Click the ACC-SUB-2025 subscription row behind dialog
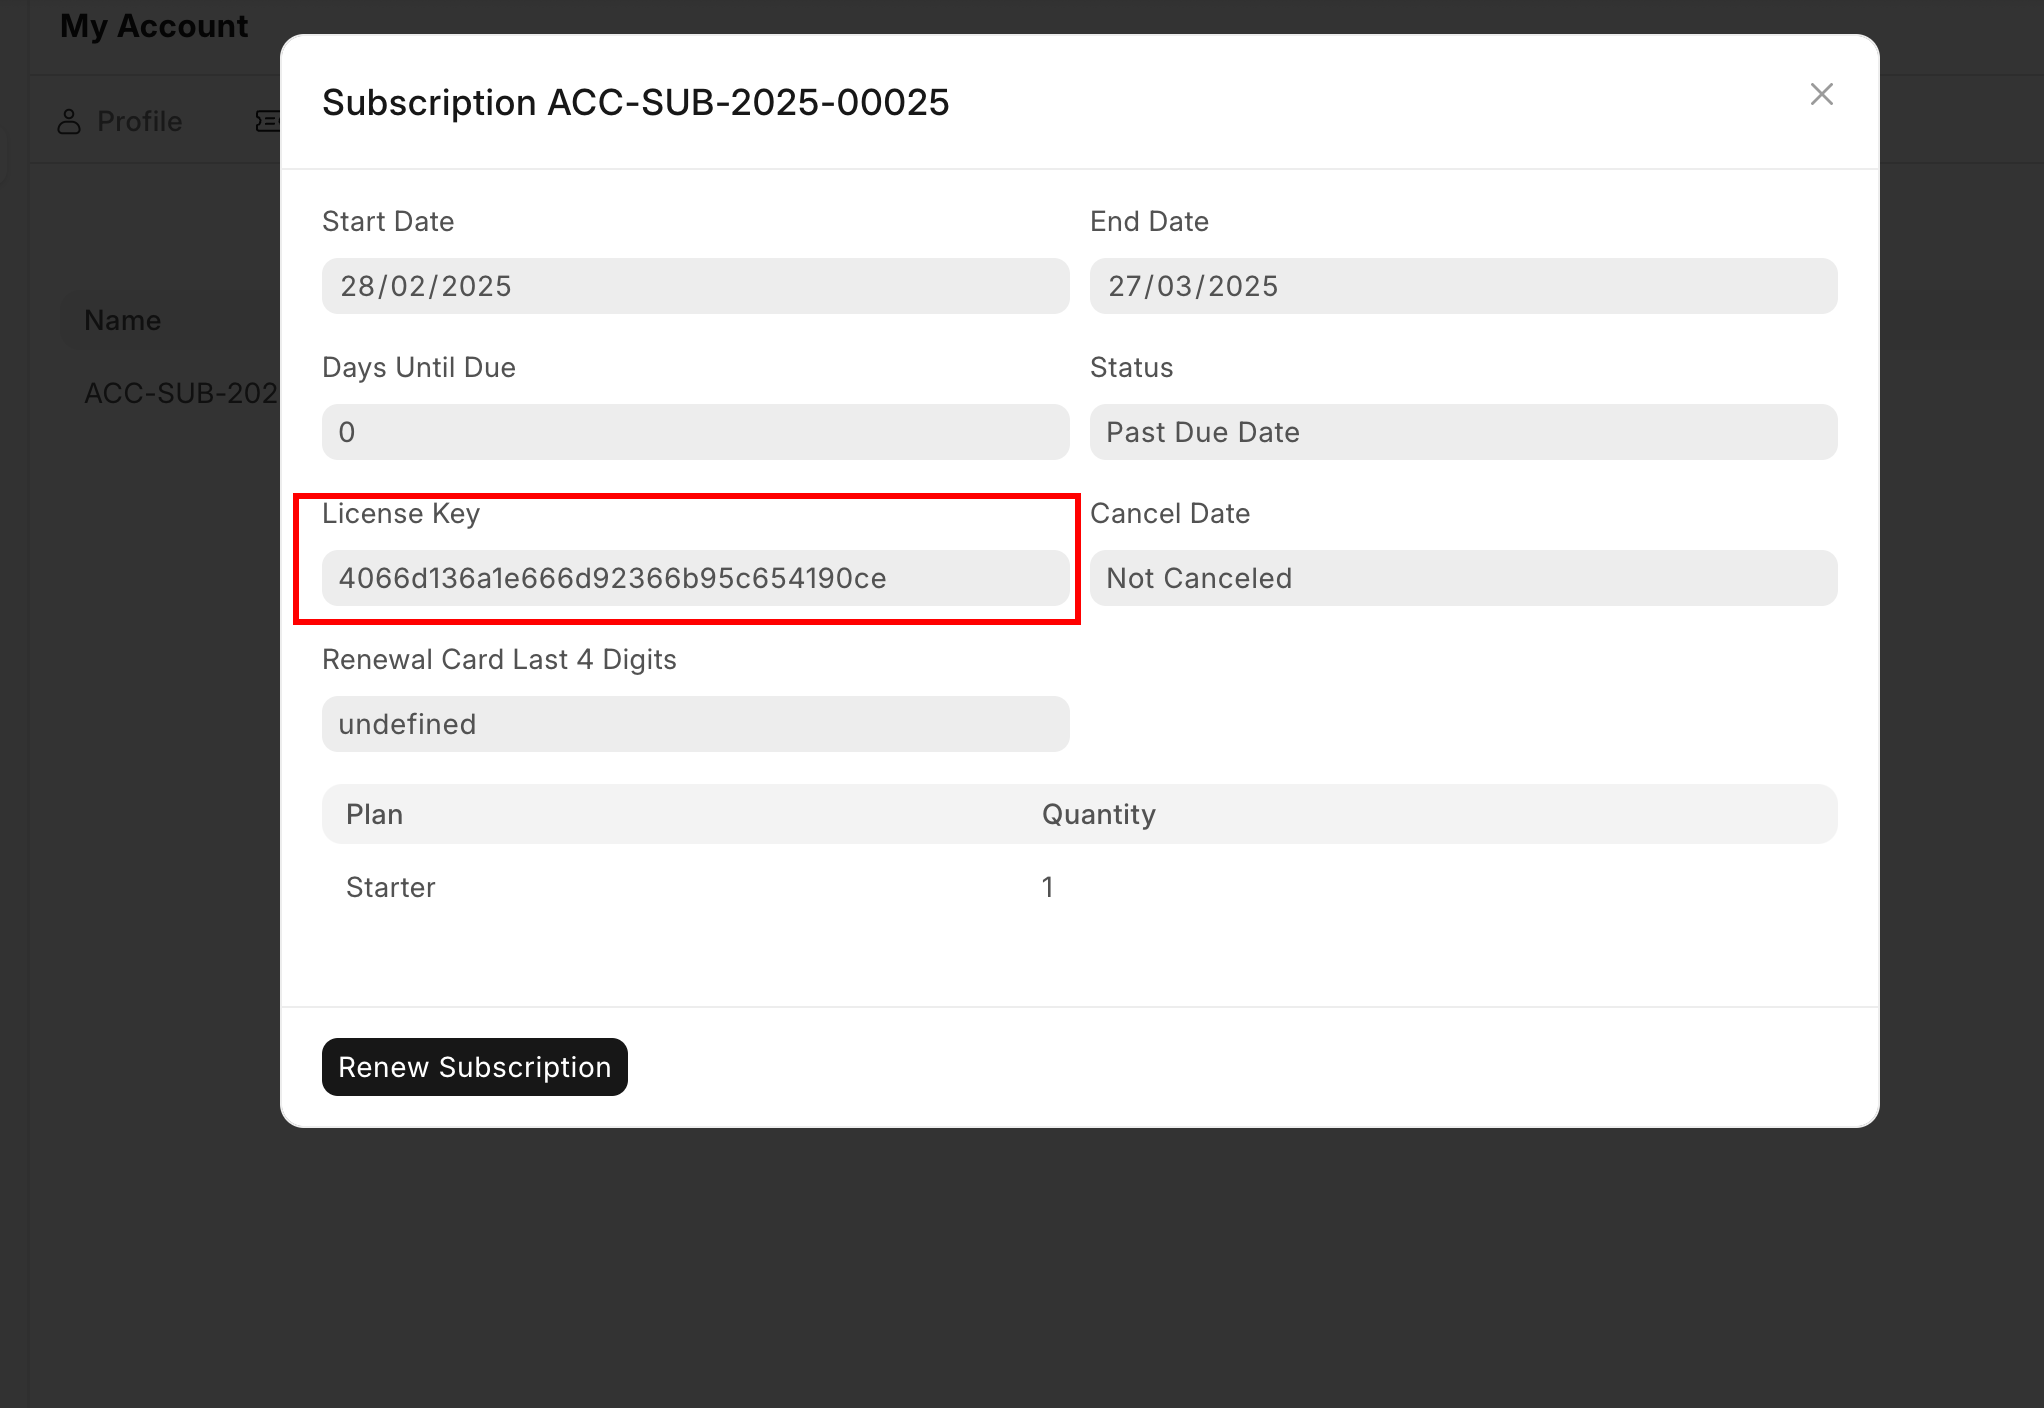Image resolution: width=2044 pixels, height=1408 pixels. [180, 393]
